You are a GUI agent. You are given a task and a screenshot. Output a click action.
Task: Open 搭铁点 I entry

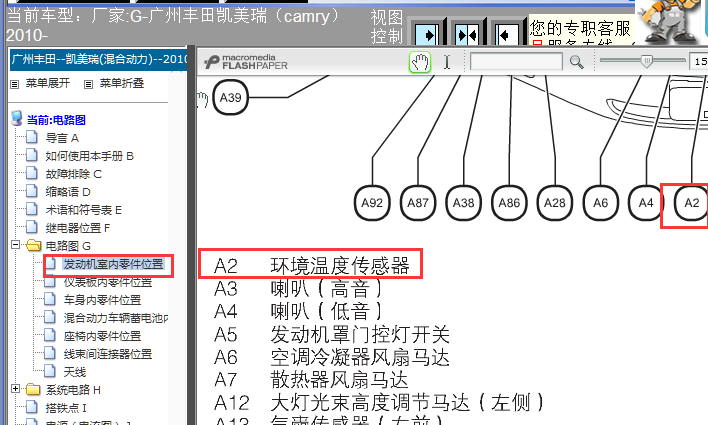66,408
